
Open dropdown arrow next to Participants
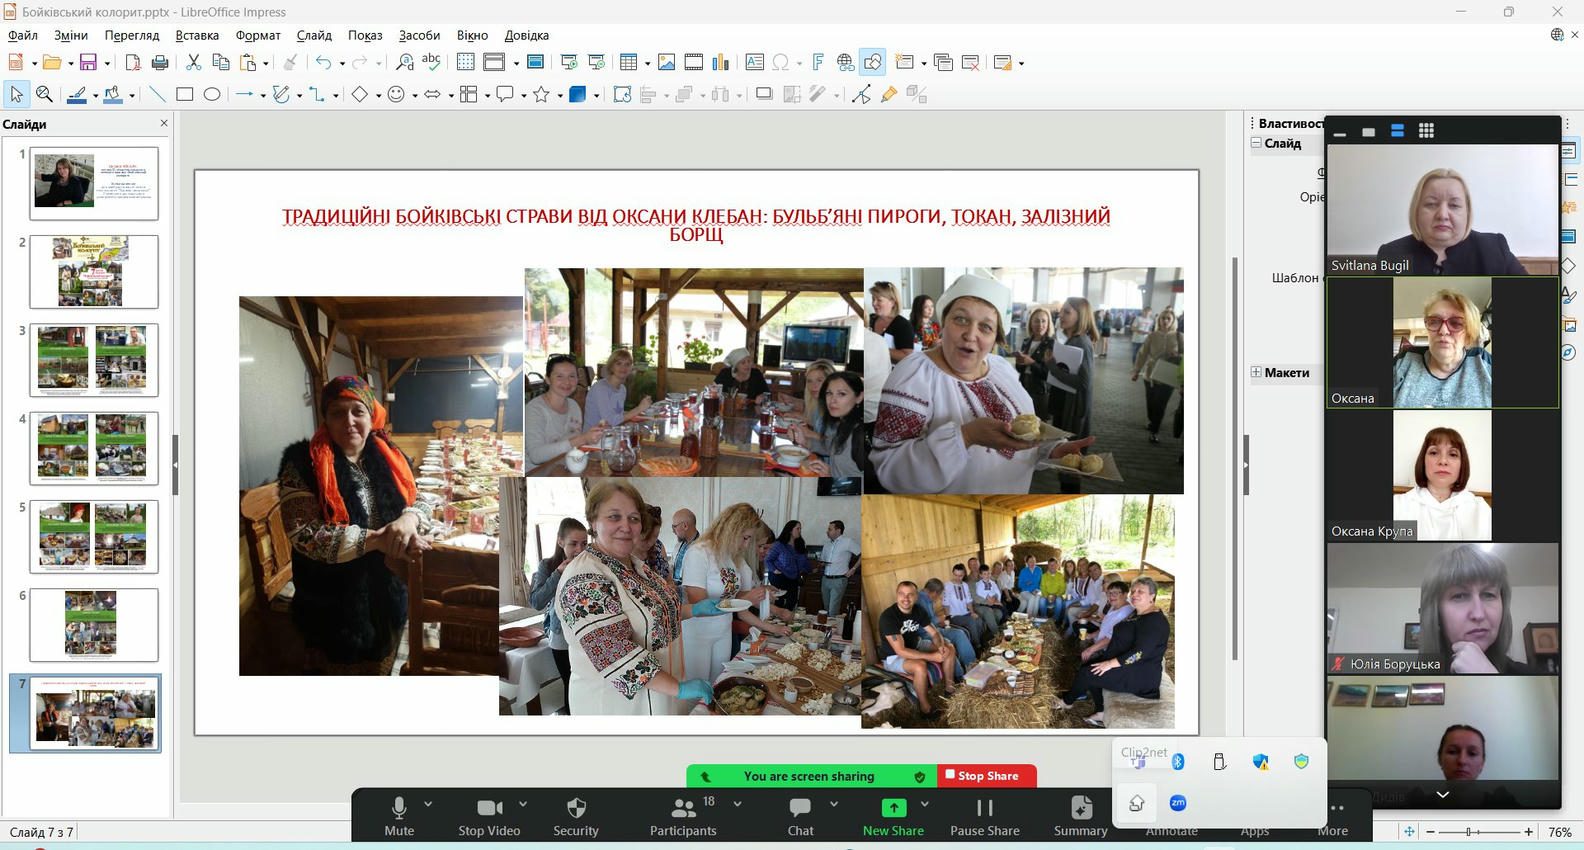point(738,803)
